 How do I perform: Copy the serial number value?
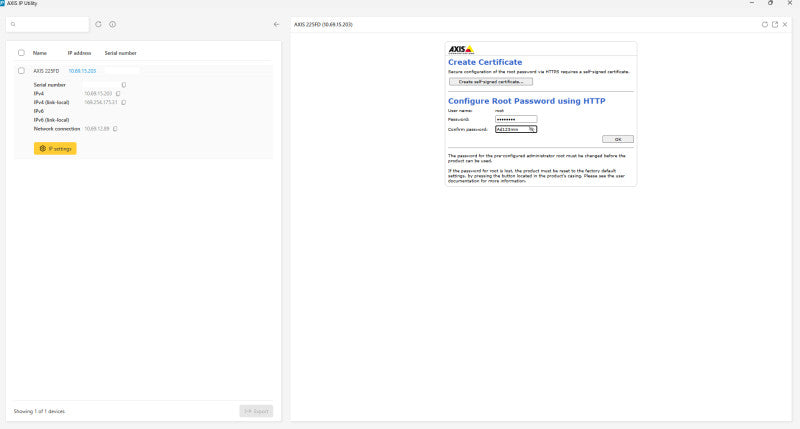click(123, 85)
